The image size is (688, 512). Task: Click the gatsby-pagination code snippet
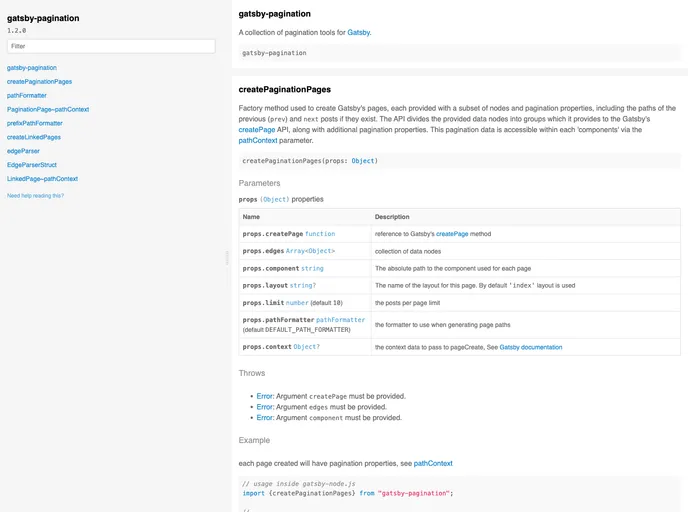[x=274, y=53]
